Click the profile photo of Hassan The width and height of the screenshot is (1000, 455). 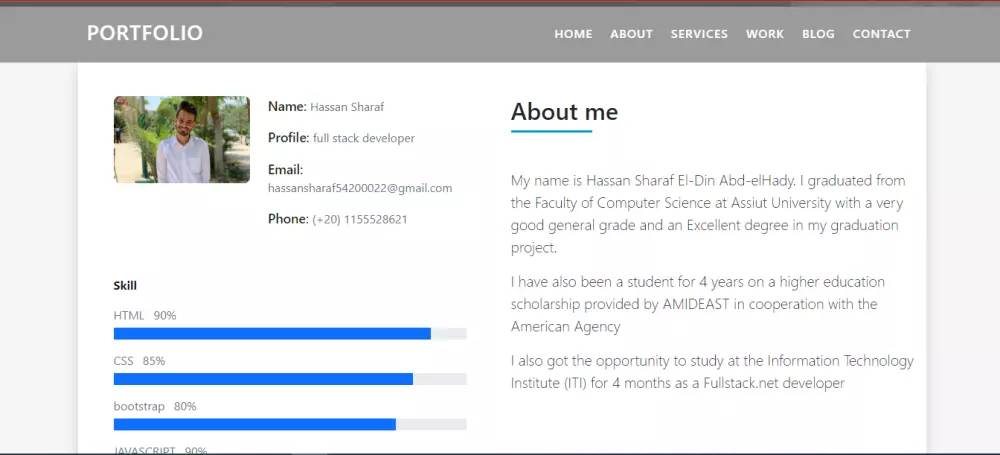(x=182, y=139)
